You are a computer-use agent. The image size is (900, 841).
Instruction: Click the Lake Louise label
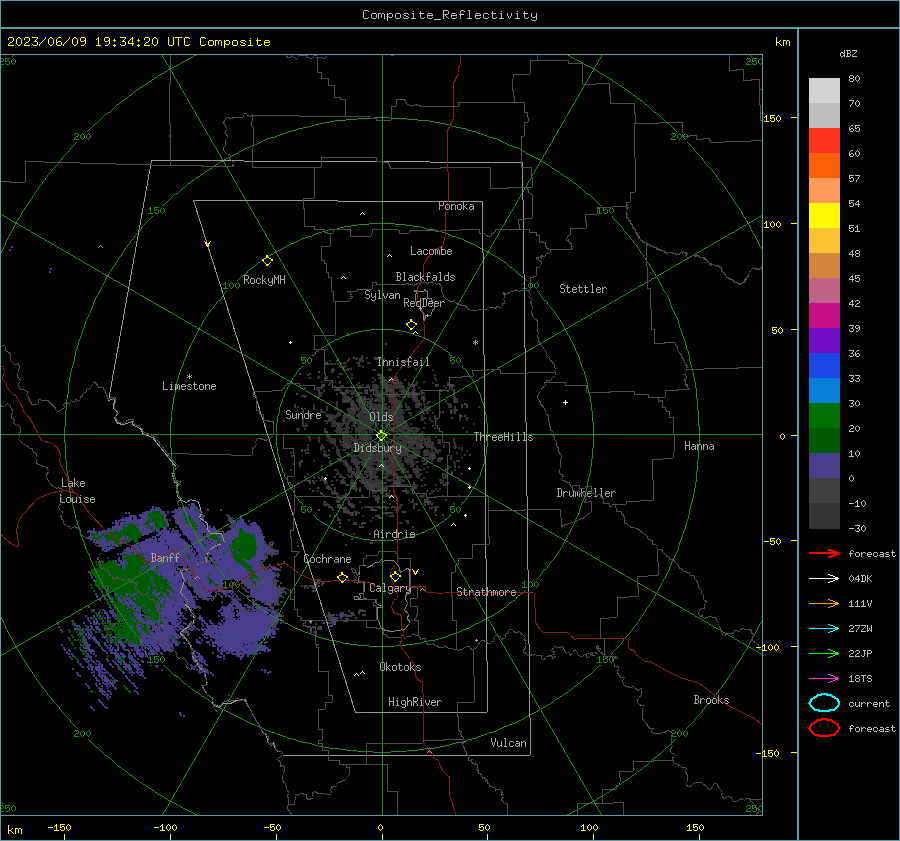click(x=77, y=491)
